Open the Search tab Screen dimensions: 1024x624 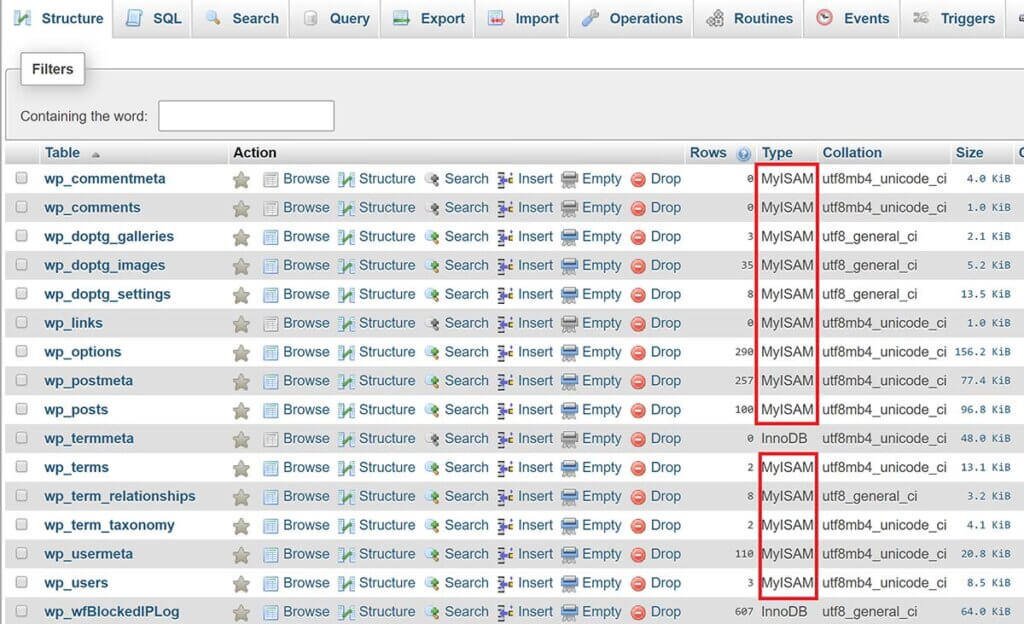coord(240,18)
